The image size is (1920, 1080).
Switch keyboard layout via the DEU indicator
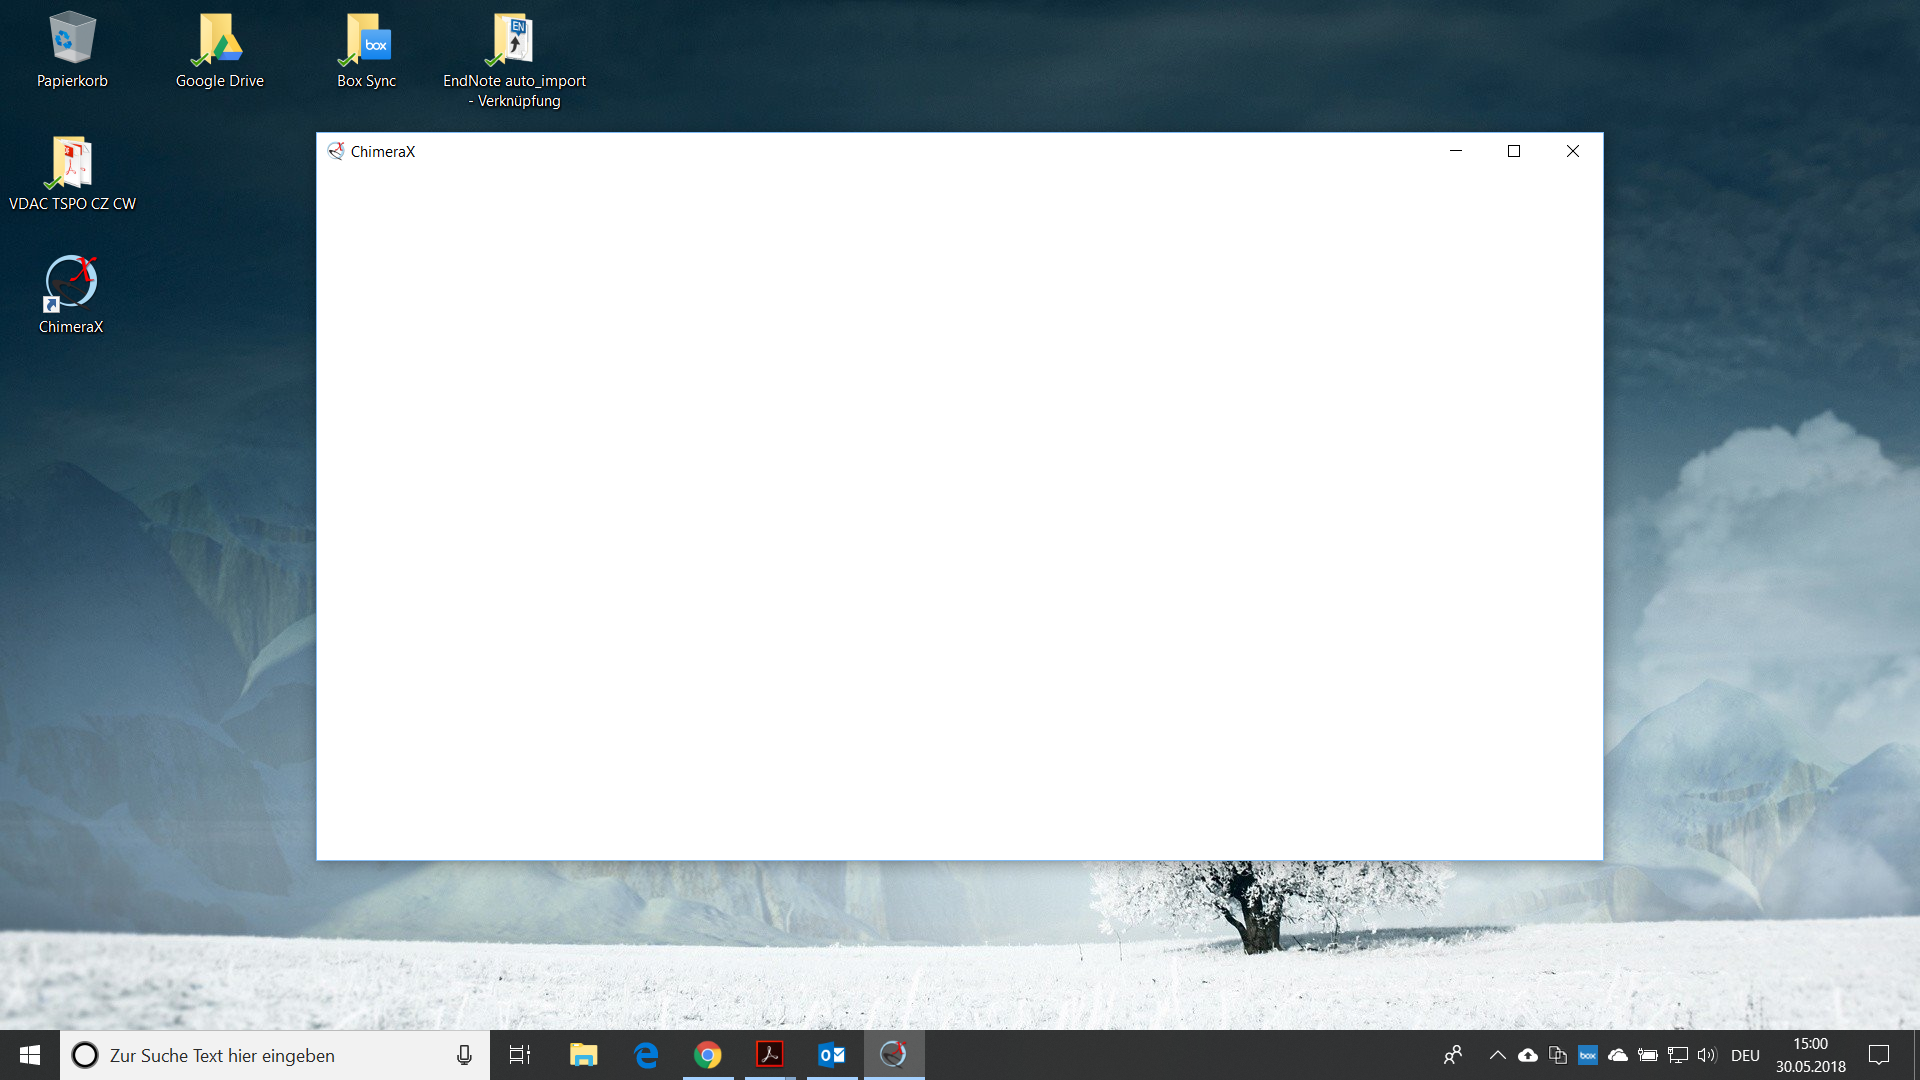pos(1746,1055)
